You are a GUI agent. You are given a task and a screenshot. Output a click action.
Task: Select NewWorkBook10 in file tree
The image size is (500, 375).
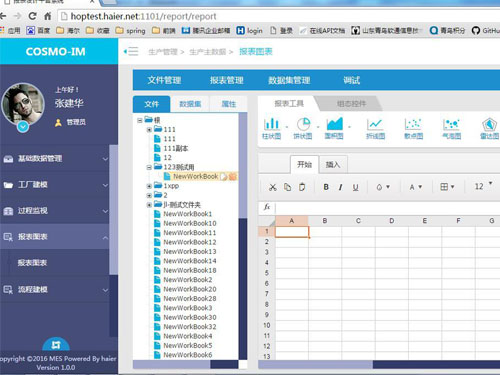click(190, 223)
